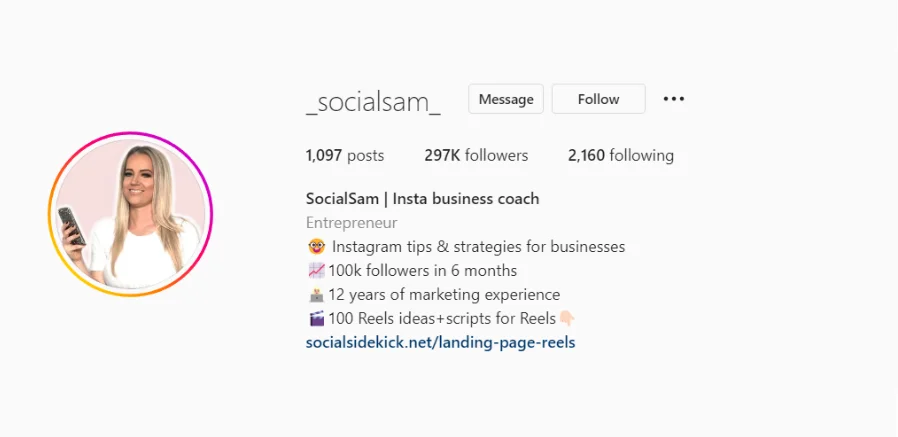Click the chart emoji before 100k followers
This screenshot has width=898, height=437.
(x=316, y=270)
